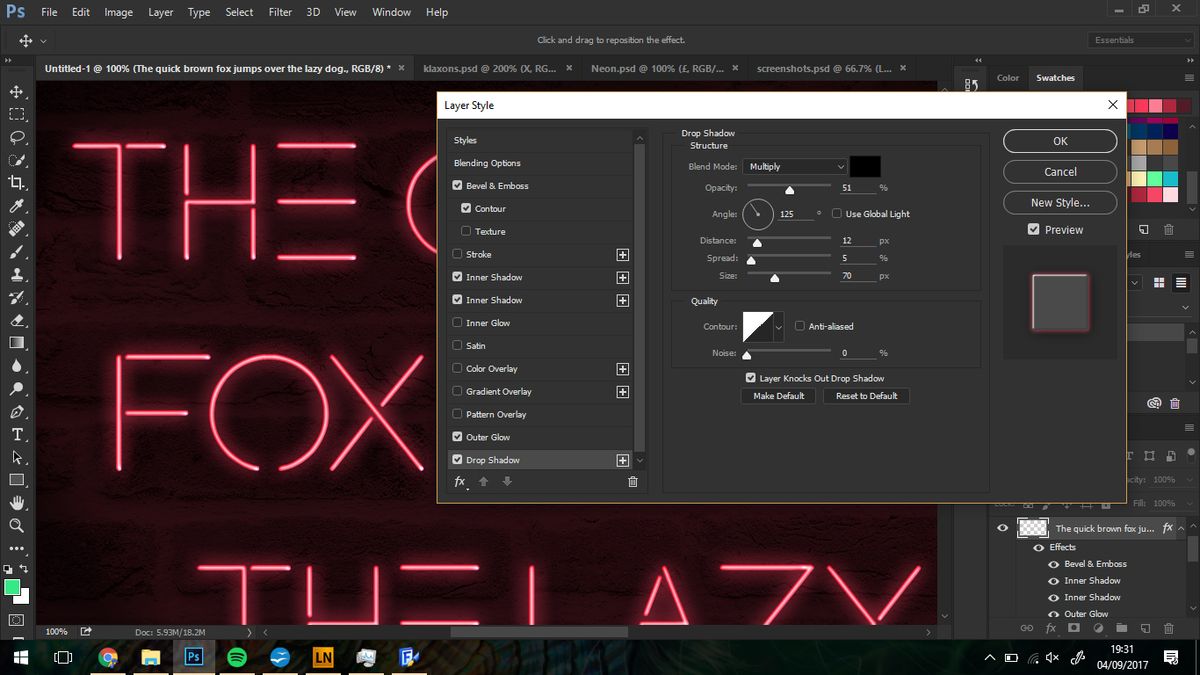Screen dimensions: 1200x675
Task: Open the Filter menu
Action: click(x=279, y=12)
